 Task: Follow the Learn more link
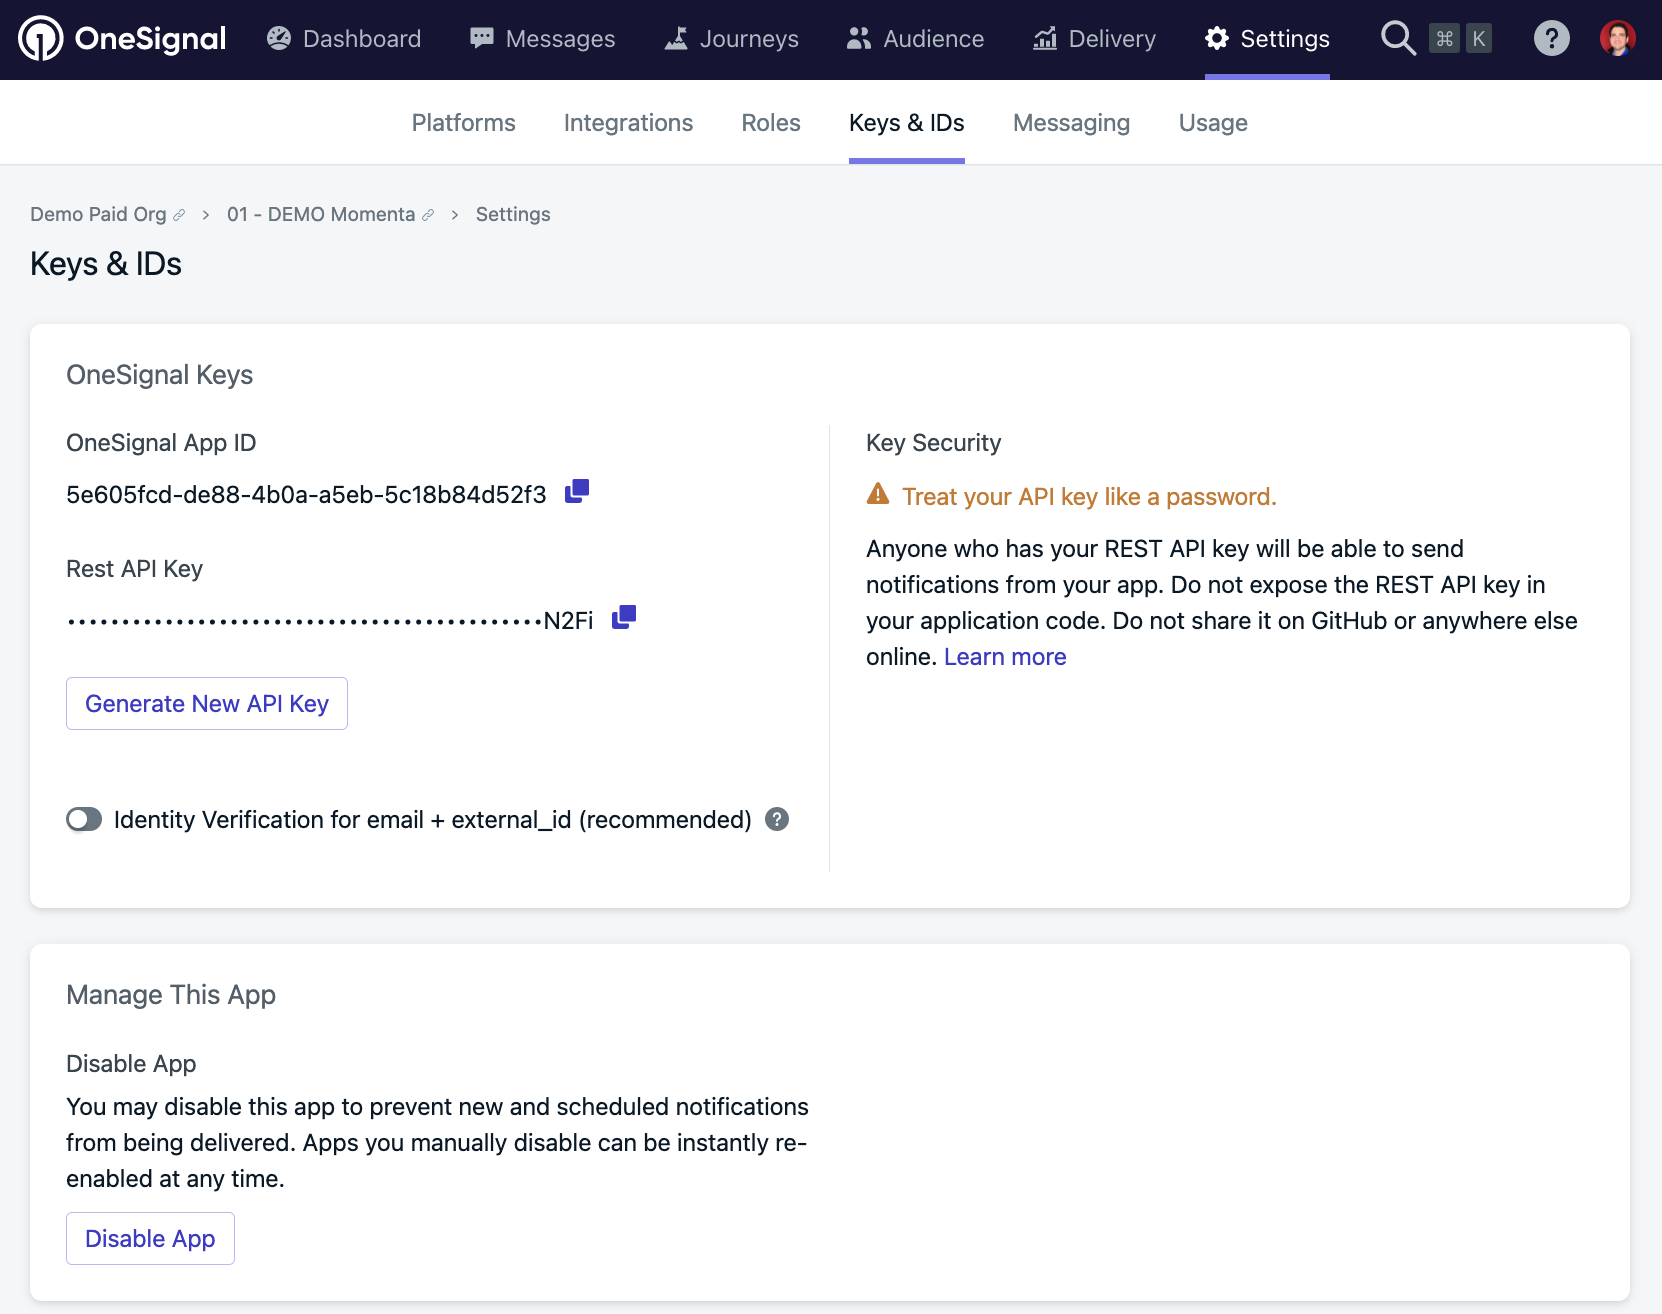point(1005,657)
